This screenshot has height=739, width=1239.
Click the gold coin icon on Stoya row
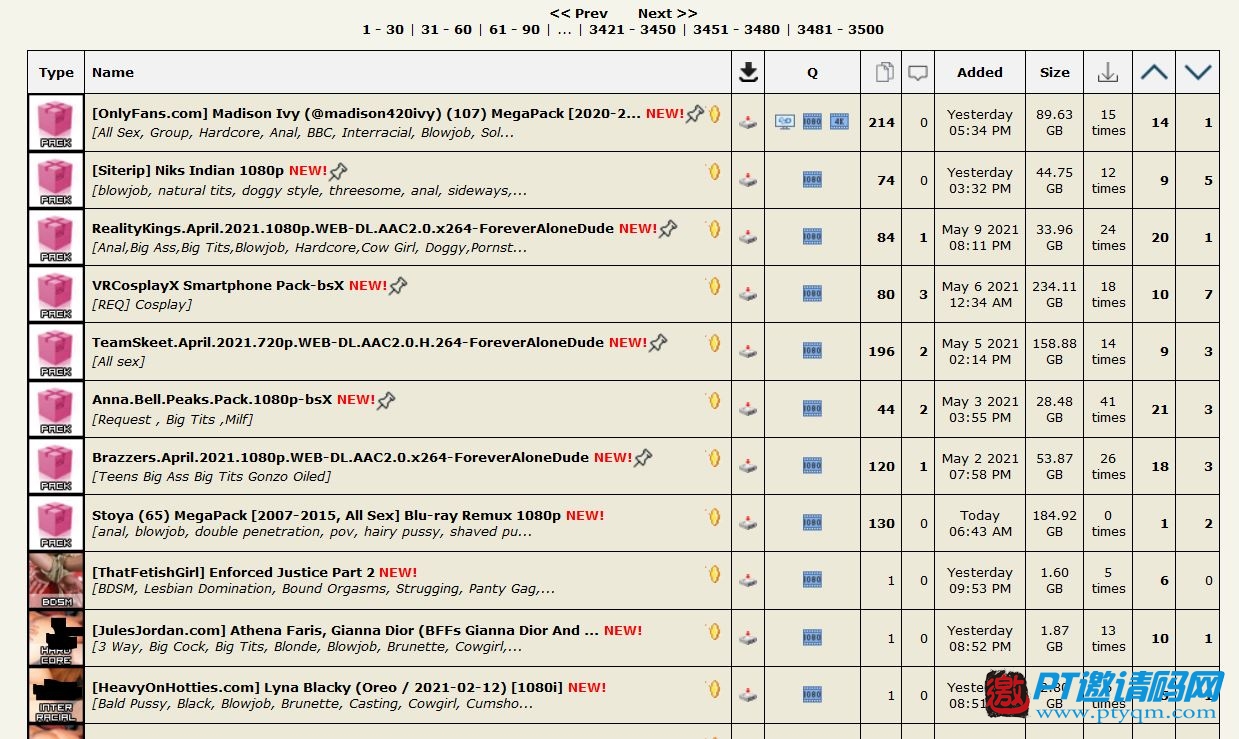[x=714, y=517]
